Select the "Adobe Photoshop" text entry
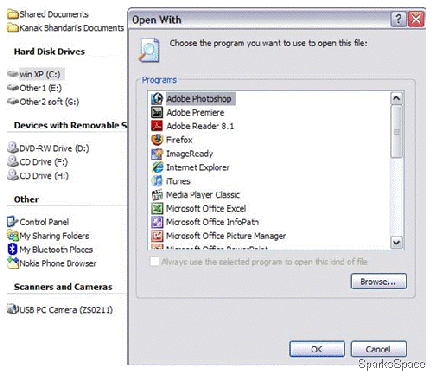 199,99
